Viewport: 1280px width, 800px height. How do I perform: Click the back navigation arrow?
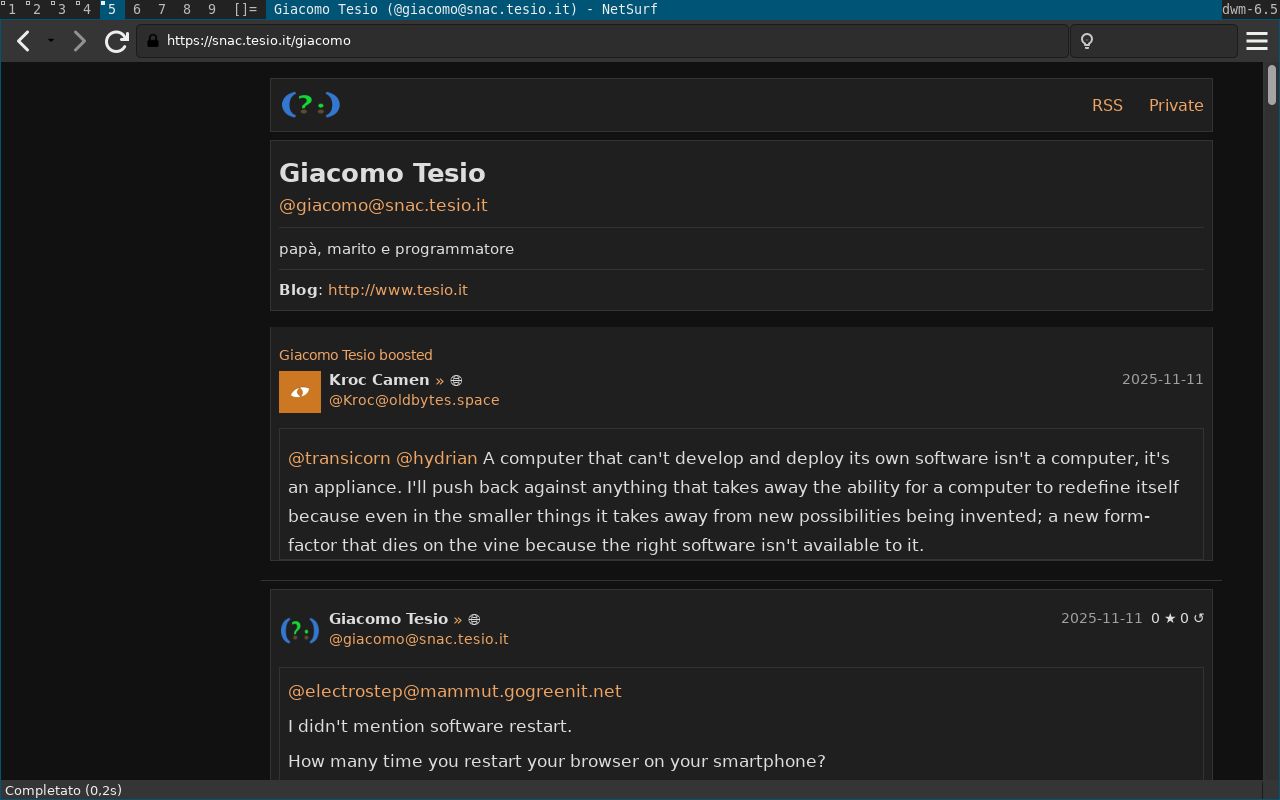coord(23,41)
